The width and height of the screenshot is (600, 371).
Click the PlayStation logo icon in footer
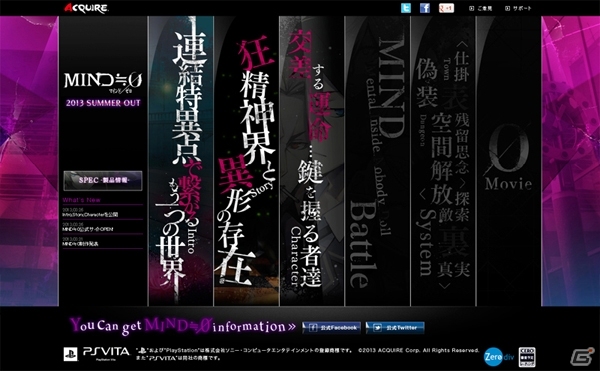click(70, 354)
